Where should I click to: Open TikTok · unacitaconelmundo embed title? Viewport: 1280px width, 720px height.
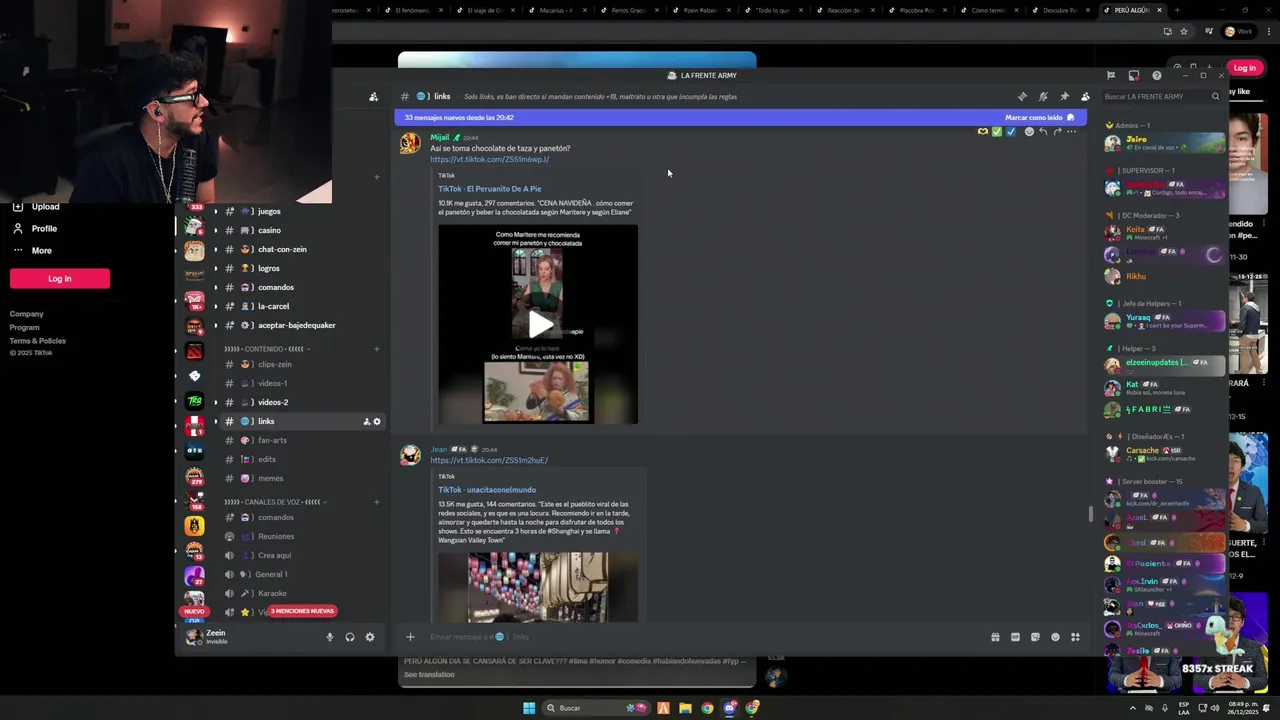coord(486,490)
